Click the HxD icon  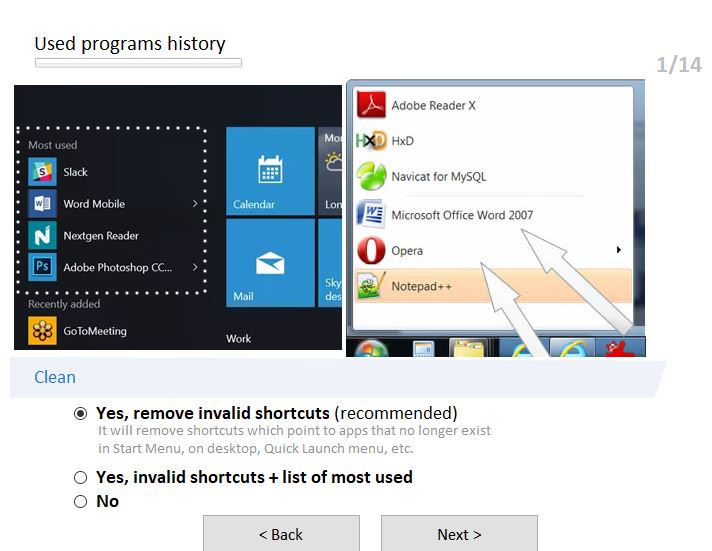coord(371,140)
